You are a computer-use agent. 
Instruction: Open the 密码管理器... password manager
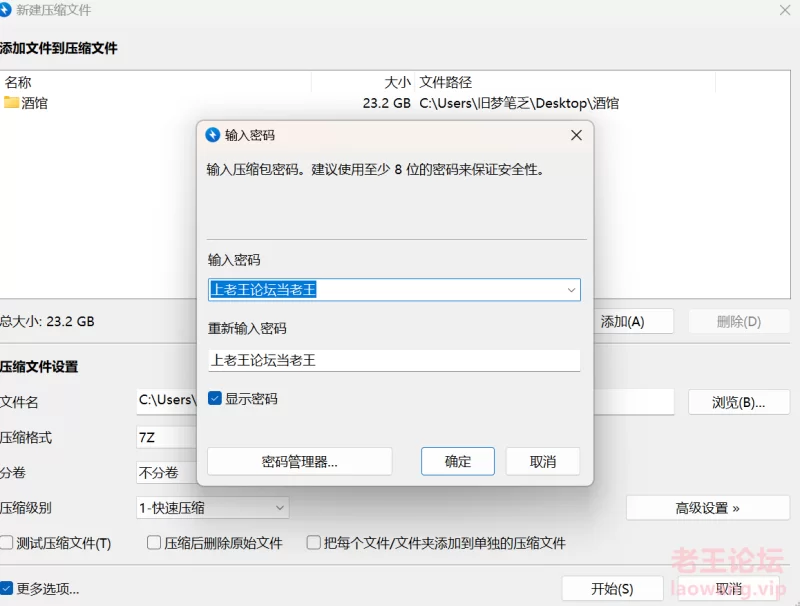click(x=299, y=462)
